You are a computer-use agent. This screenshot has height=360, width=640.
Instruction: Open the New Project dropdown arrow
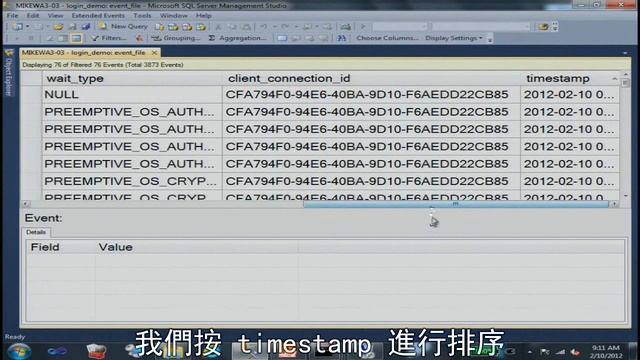click(27, 27)
